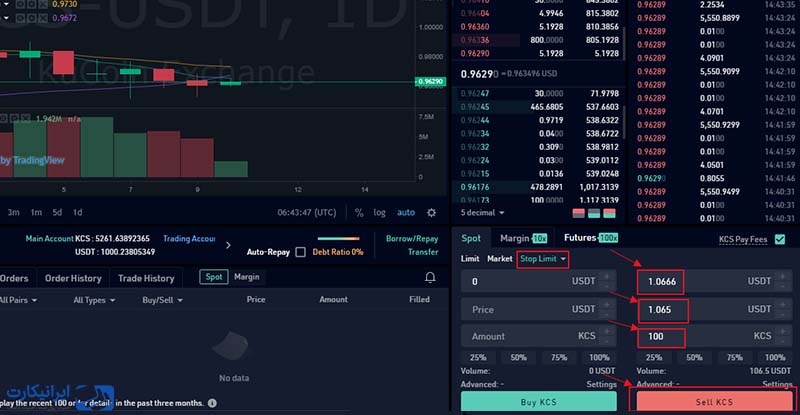Click the KCS Pay Fees label
This screenshot has height=415, width=800.
tap(743, 239)
